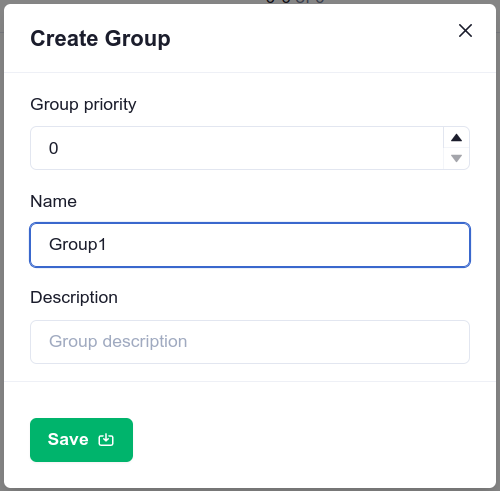The width and height of the screenshot is (500, 491).
Task: Close the Create Group dialog
Action: pos(465,31)
